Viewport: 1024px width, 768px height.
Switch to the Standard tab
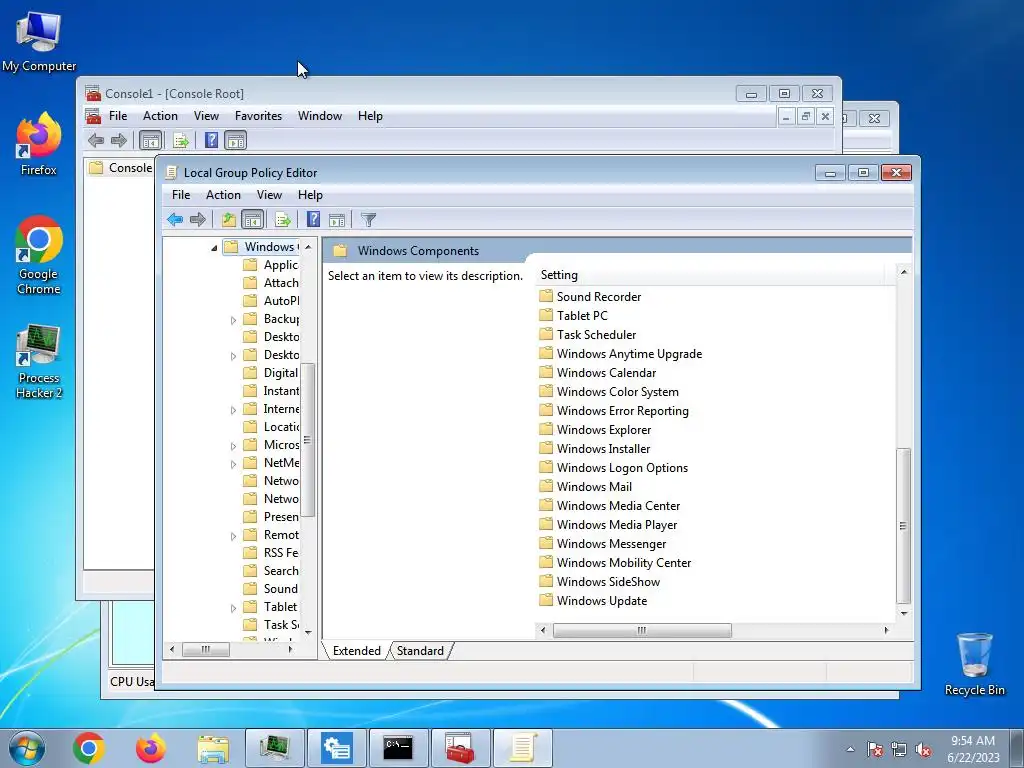(420, 650)
